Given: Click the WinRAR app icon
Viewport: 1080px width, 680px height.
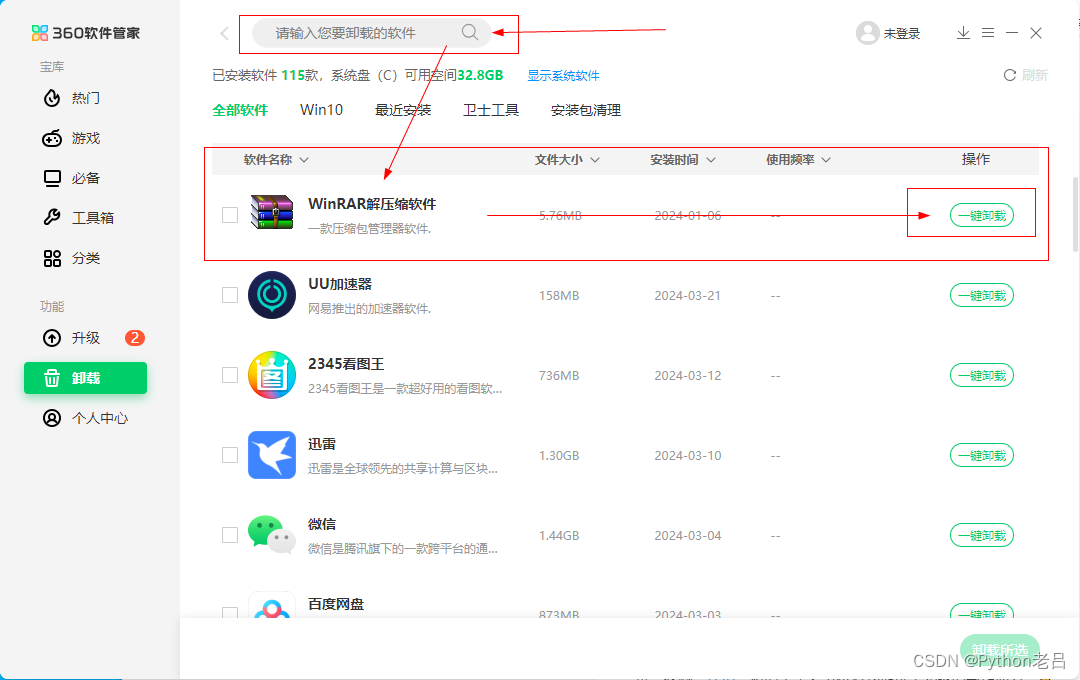Looking at the screenshot, I should (271, 212).
